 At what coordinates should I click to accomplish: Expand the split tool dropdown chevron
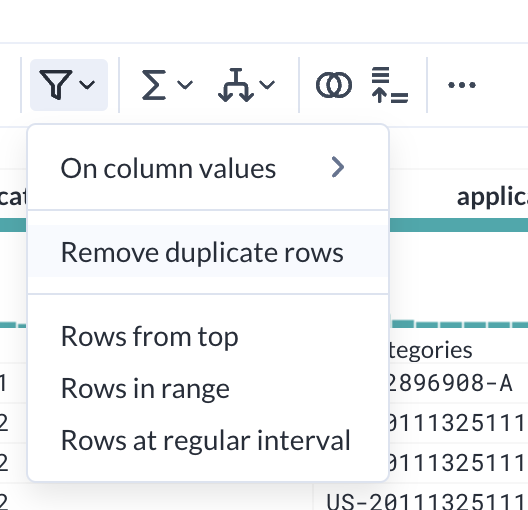pos(267,85)
